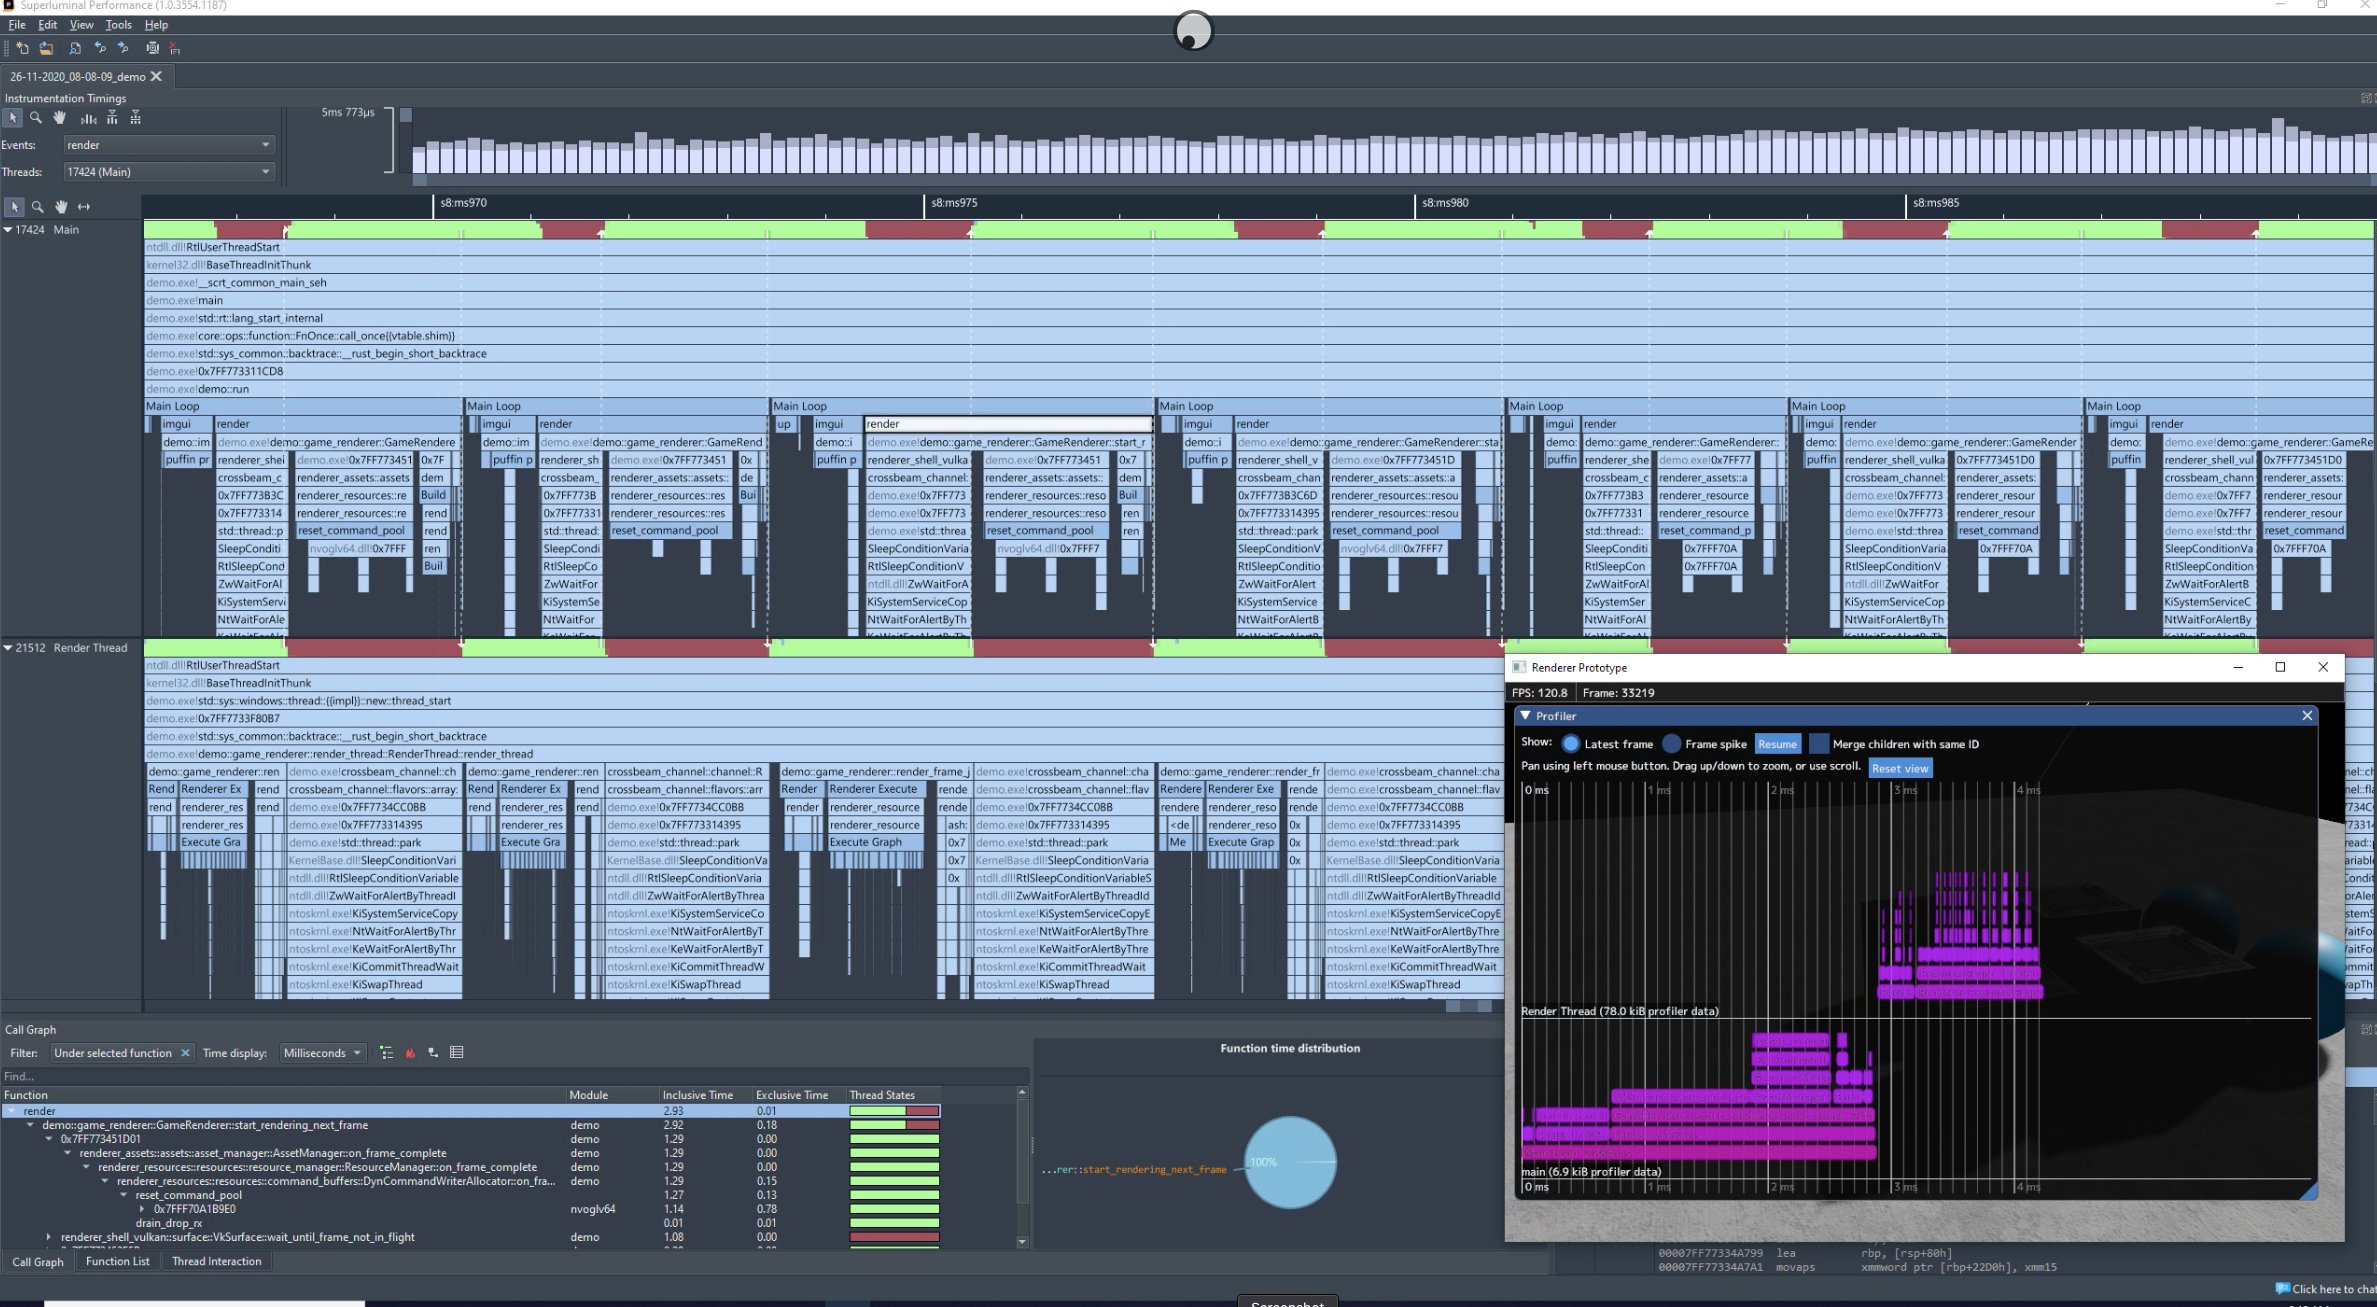Enable Merge children with same ID checkbox
Screen dimensions: 2377x1307
tap(1818, 744)
